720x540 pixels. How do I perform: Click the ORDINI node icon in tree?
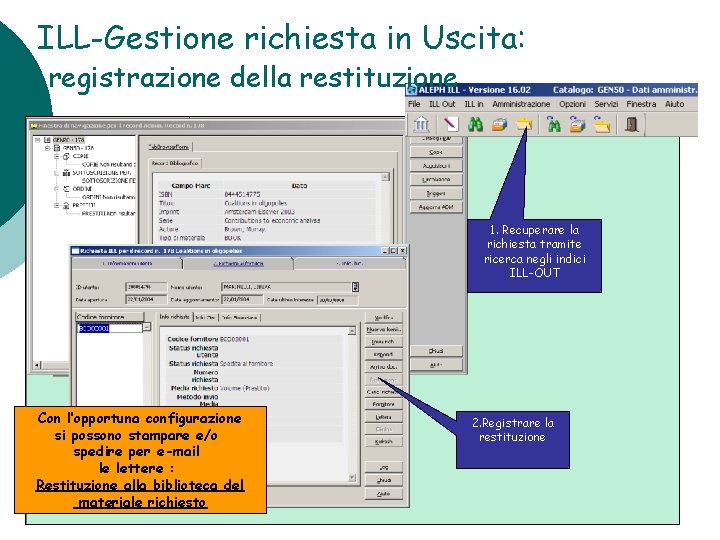tap(66, 189)
